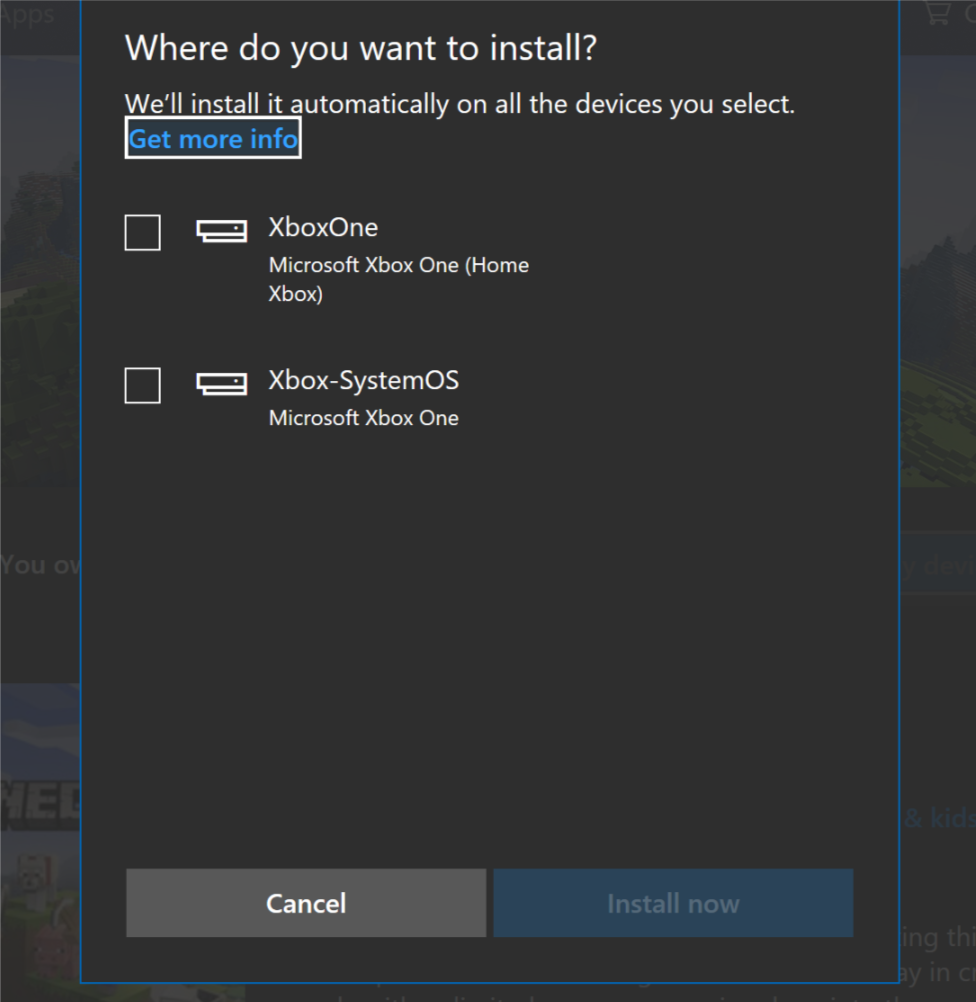Click the Xbox-SystemOS console icon
This screenshot has height=1002, width=976.
[221, 383]
